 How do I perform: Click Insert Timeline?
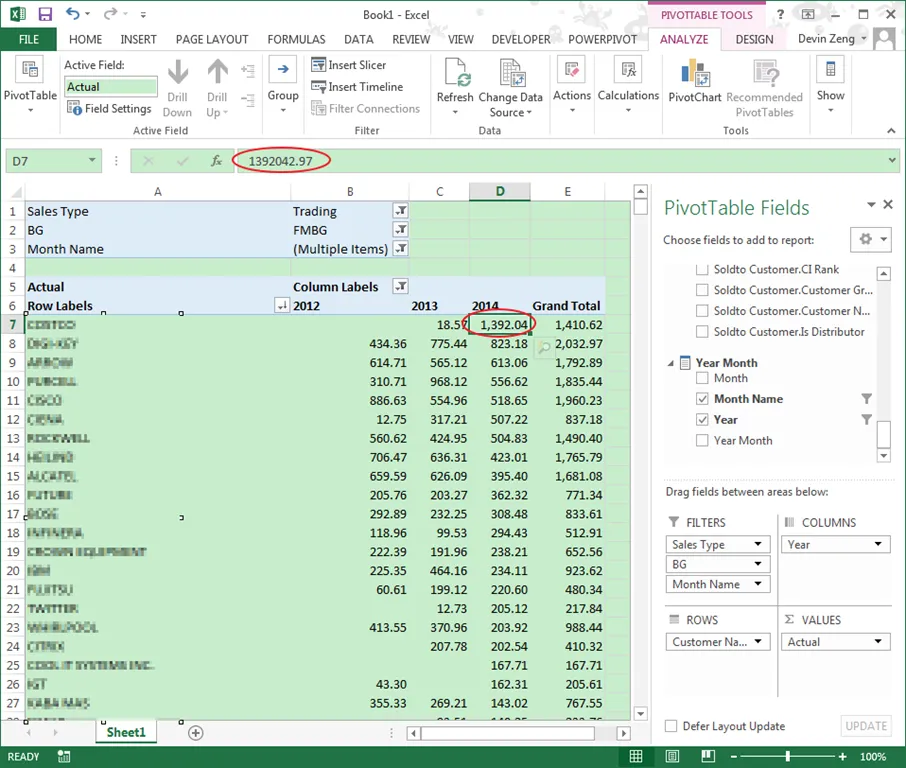tap(358, 87)
